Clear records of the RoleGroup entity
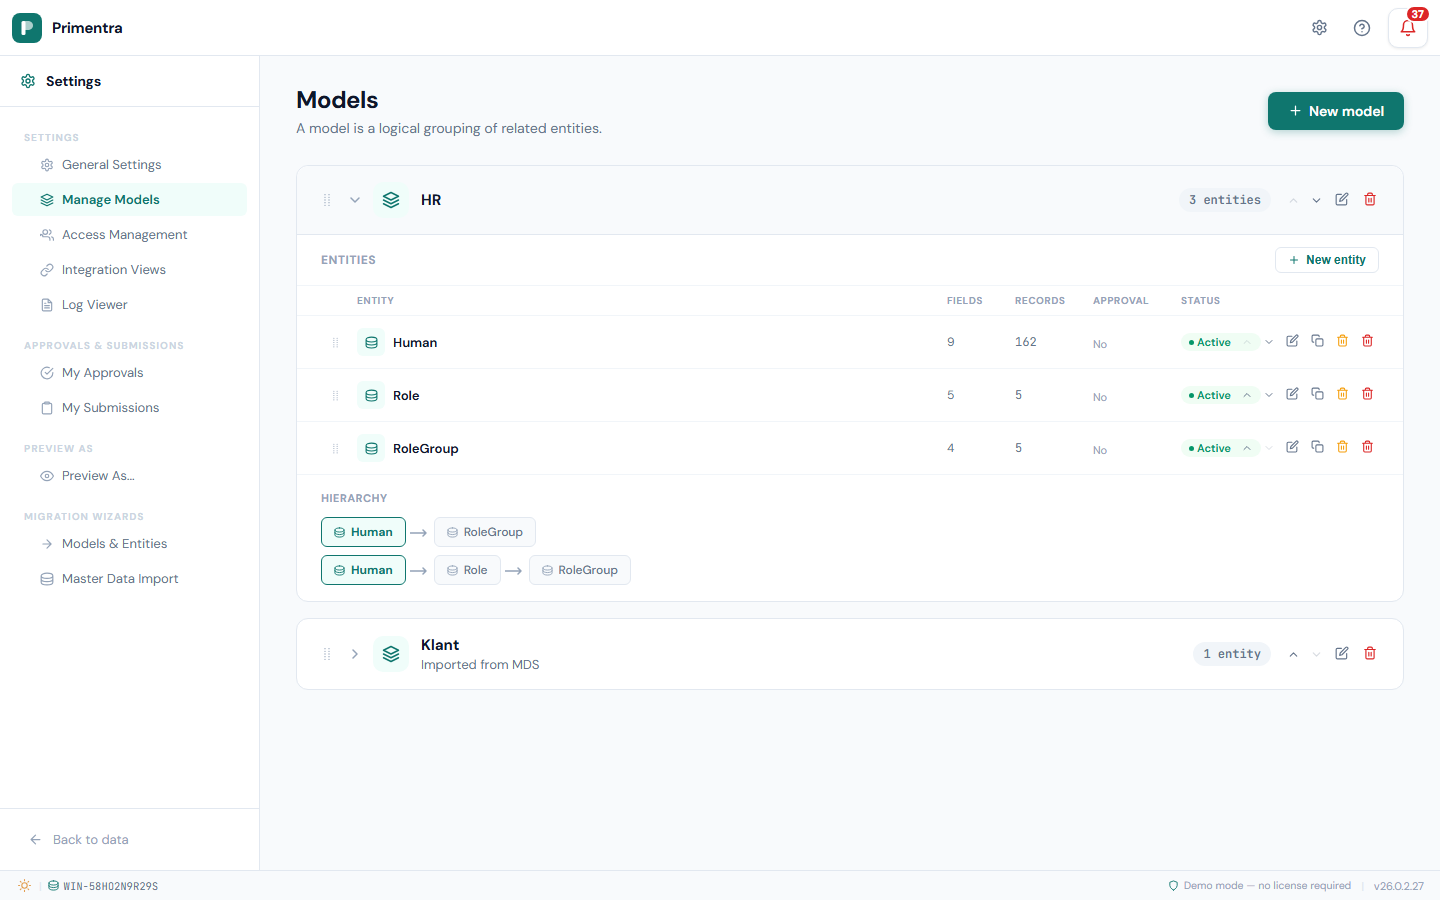This screenshot has width=1440, height=900. pyautogui.click(x=1342, y=446)
